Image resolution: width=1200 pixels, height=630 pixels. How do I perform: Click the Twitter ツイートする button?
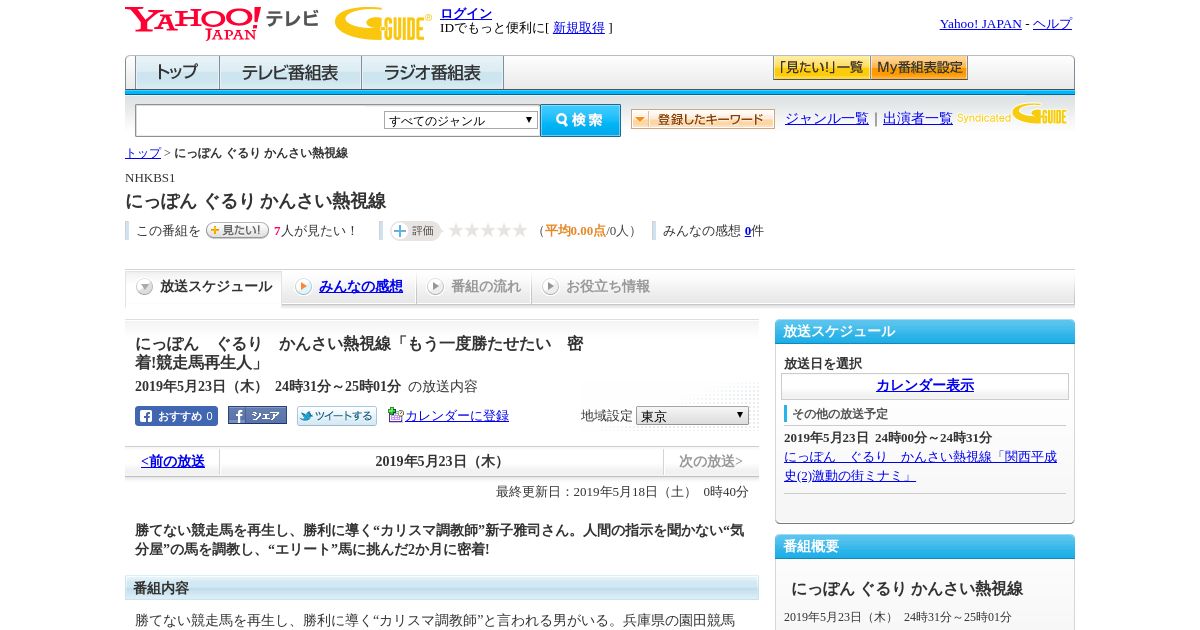click(x=337, y=416)
